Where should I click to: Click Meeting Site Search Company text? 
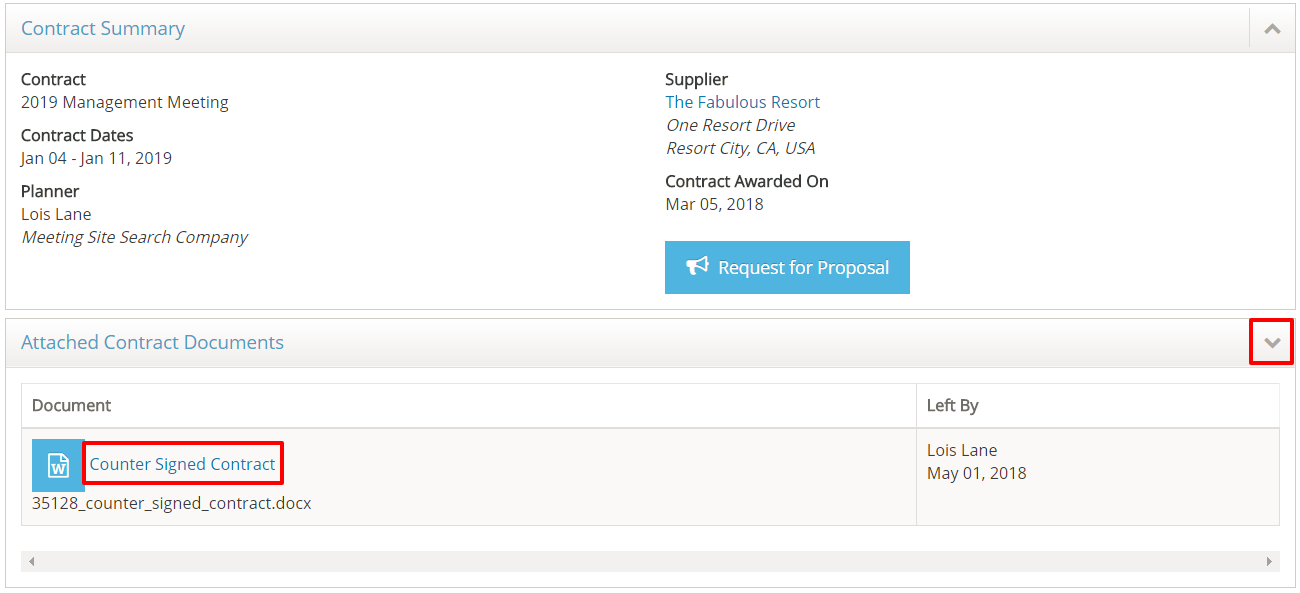(x=134, y=237)
